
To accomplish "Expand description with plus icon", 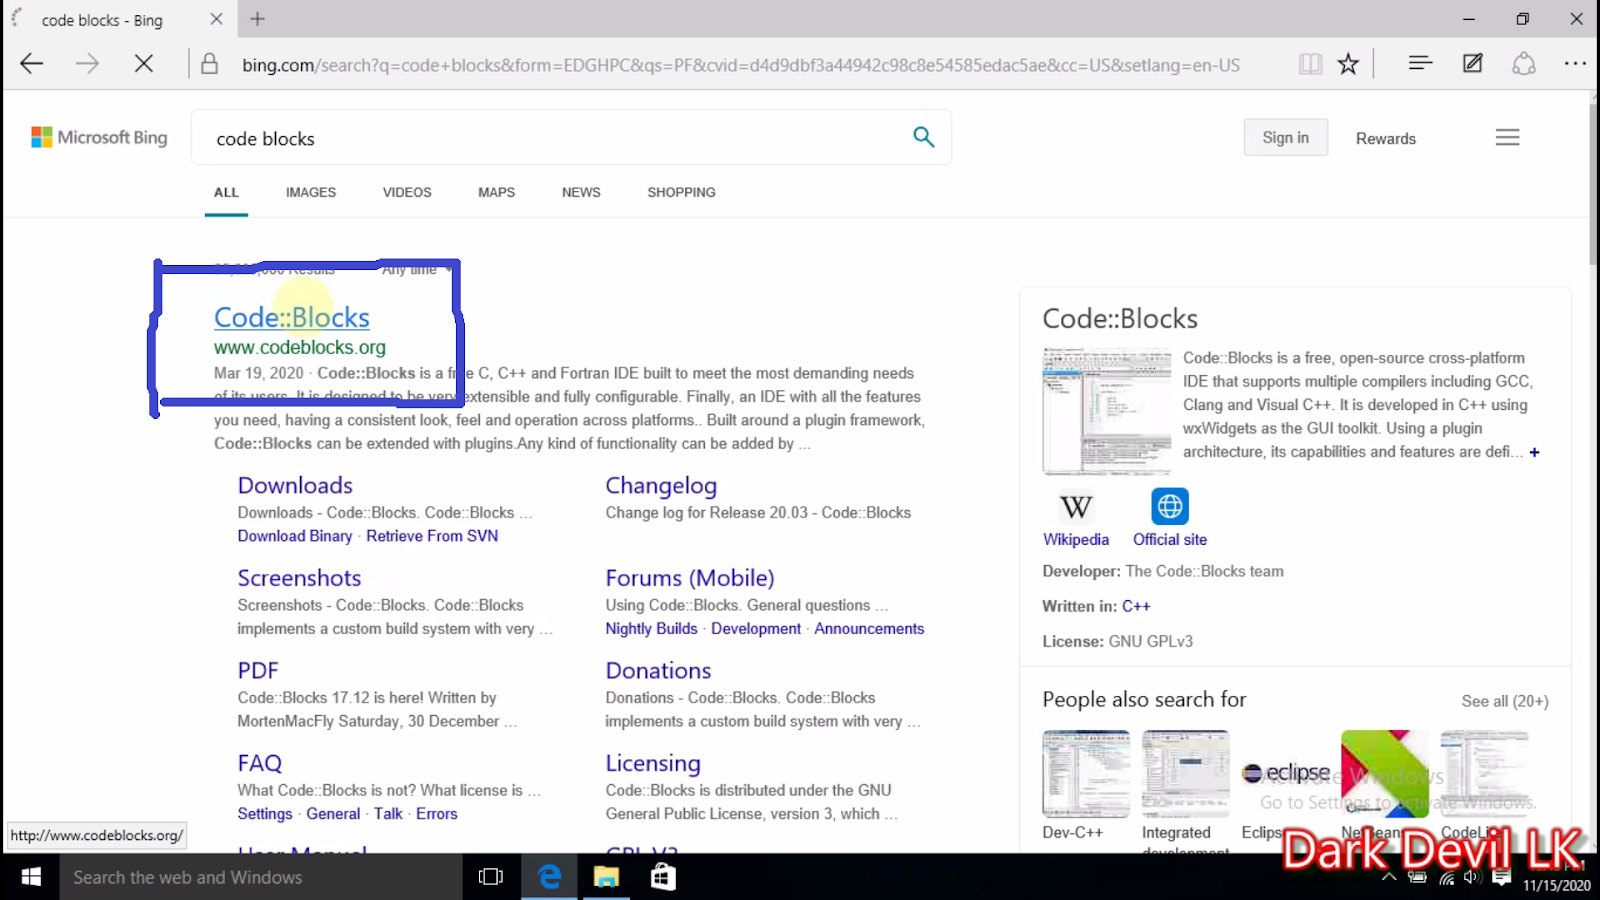I will pos(1535,452).
